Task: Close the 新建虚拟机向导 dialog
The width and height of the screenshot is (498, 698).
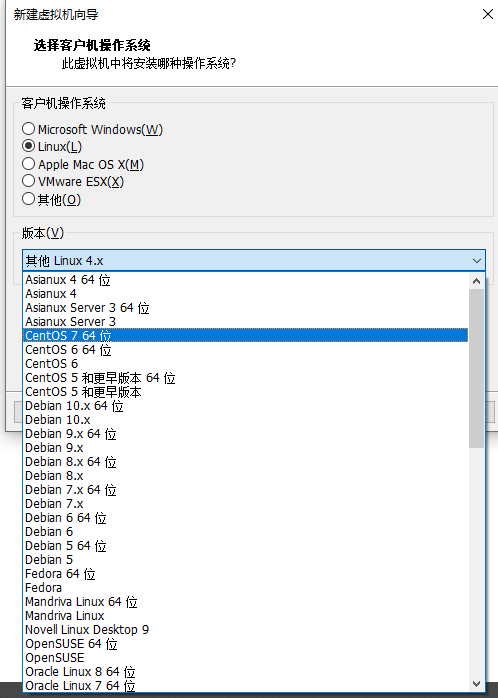Action: [x=488, y=14]
